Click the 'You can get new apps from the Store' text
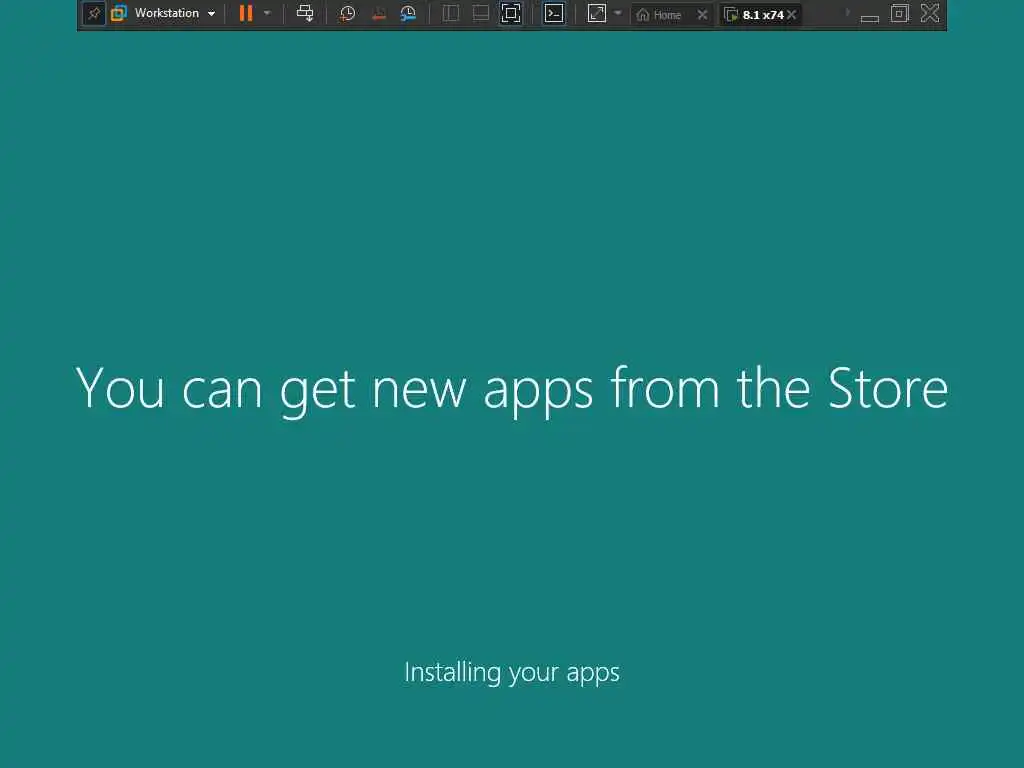 pyautogui.click(x=511, y=390)
